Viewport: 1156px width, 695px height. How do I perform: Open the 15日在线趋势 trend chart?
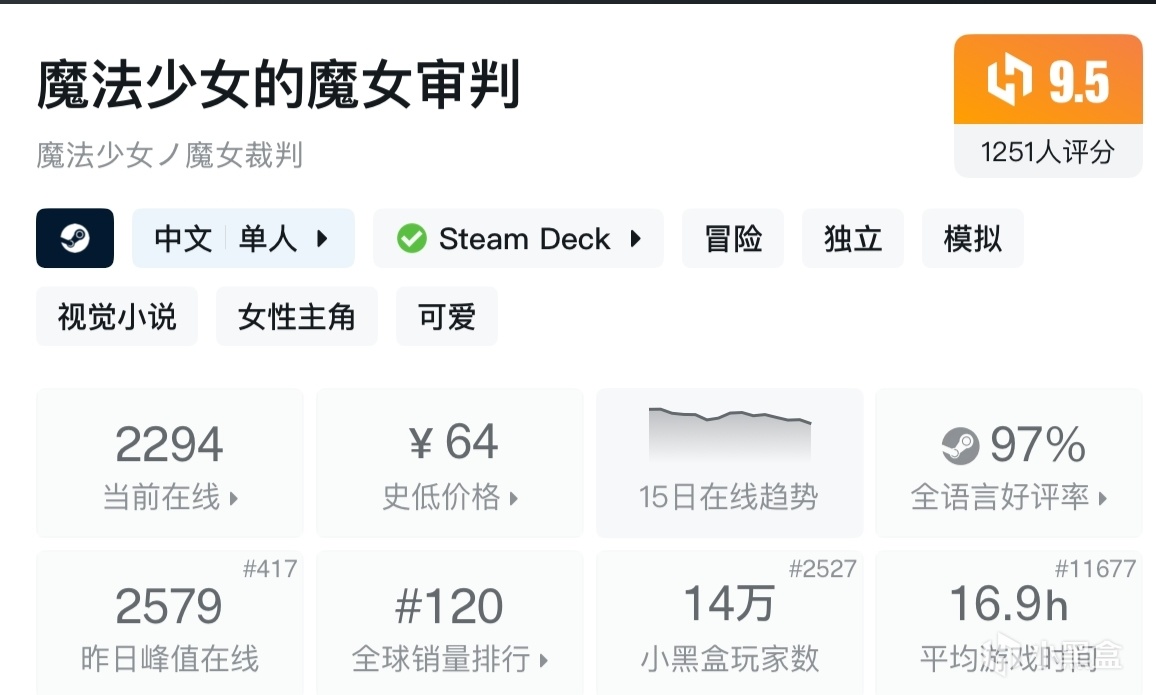click(729, 463)
